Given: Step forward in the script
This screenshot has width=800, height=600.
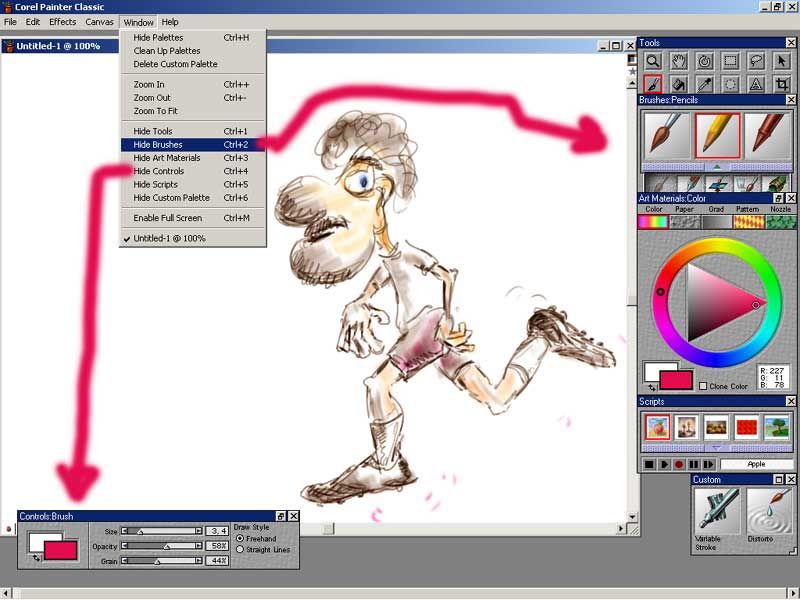Looking at the screenshot, I should point(708,464).
